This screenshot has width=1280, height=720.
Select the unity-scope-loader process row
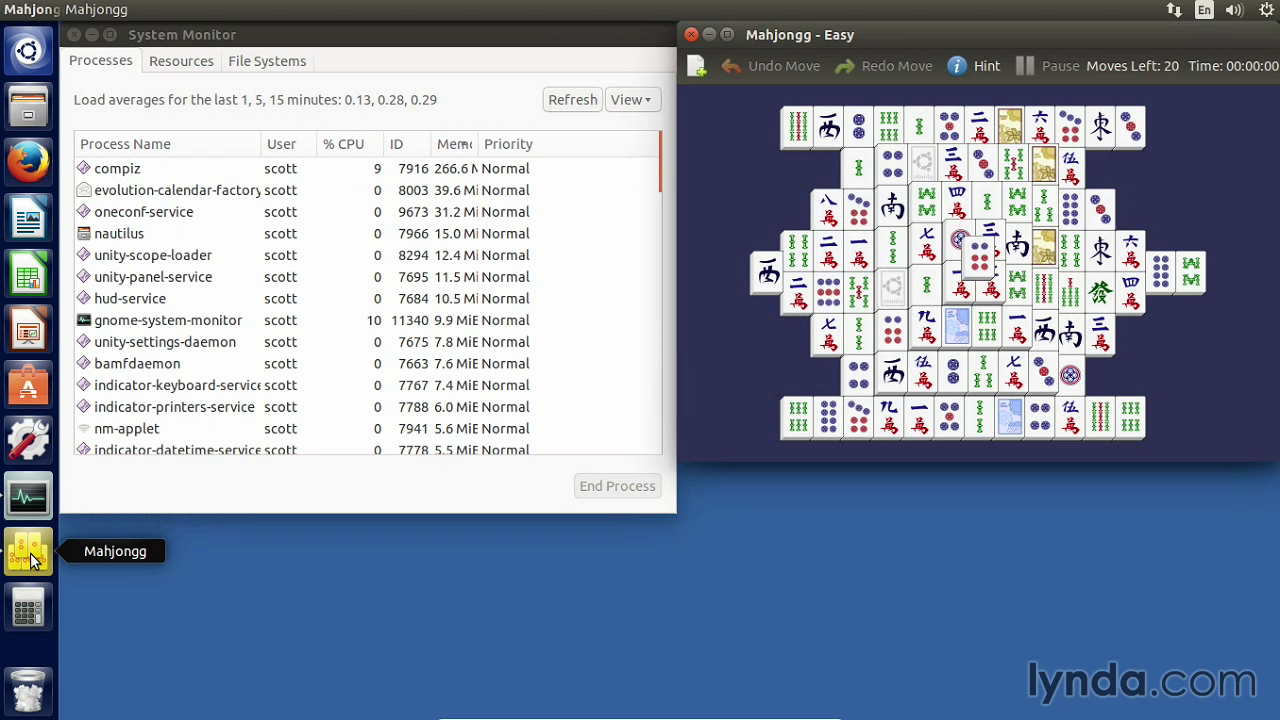(x=367, y=255)
